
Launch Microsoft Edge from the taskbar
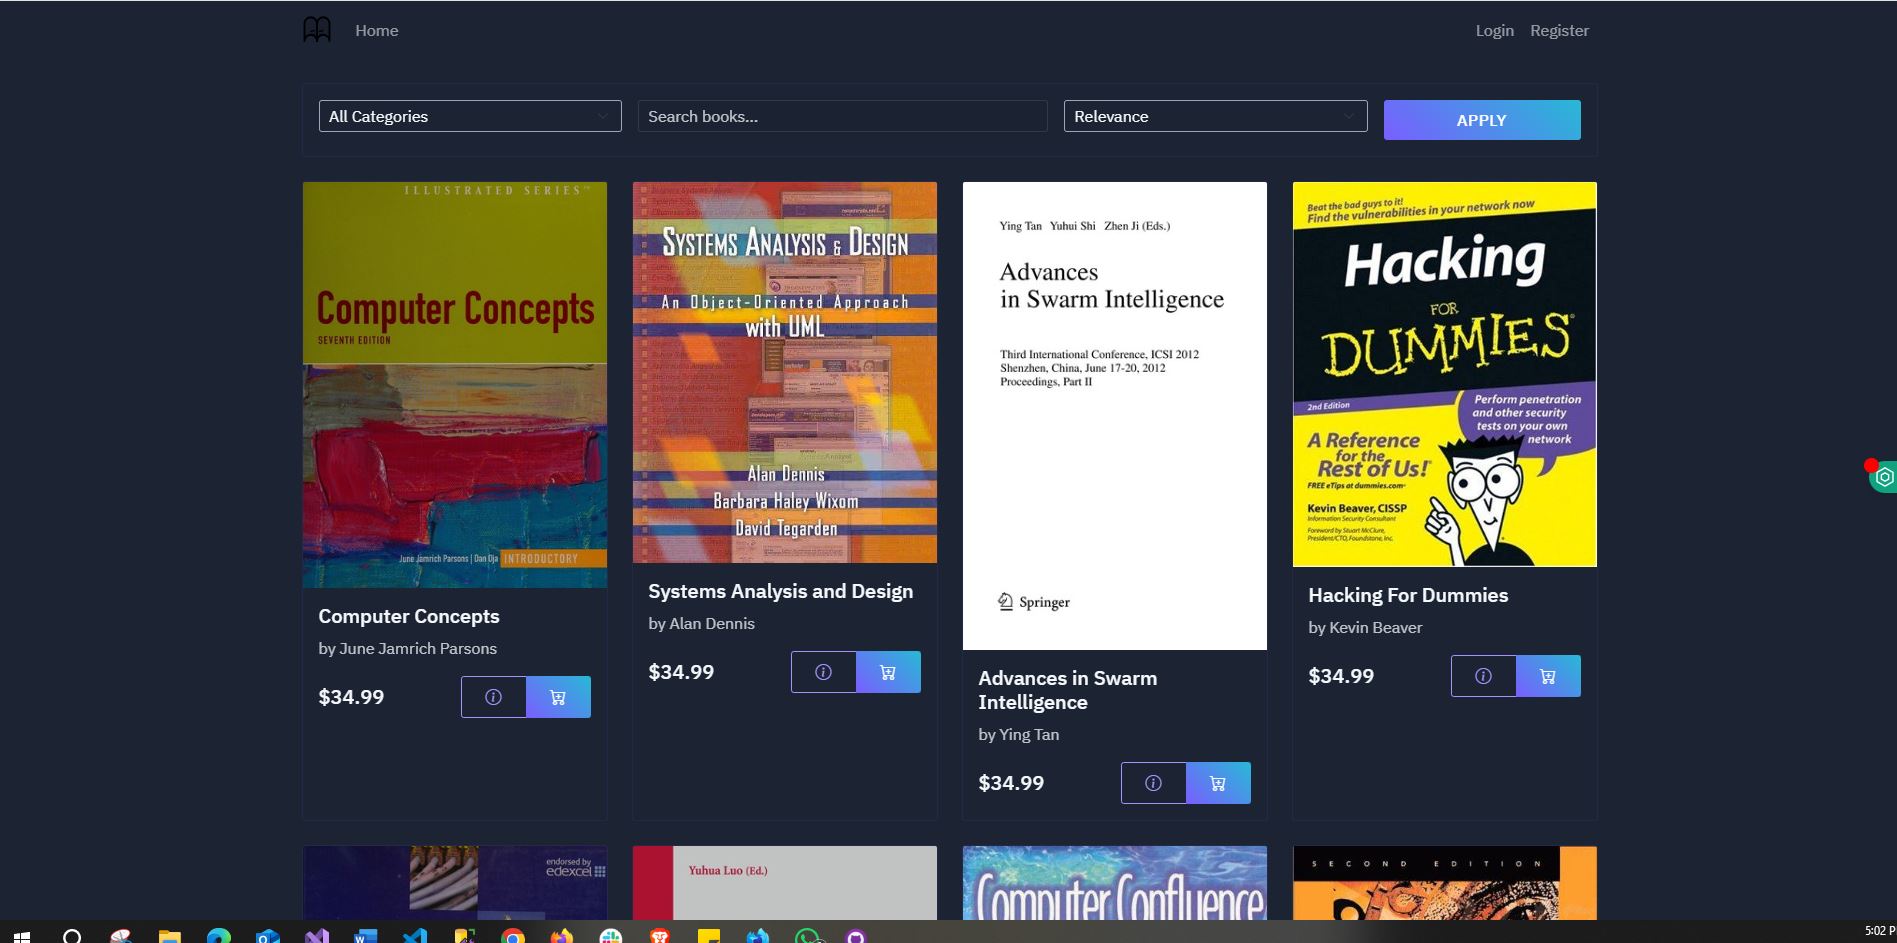218,937
